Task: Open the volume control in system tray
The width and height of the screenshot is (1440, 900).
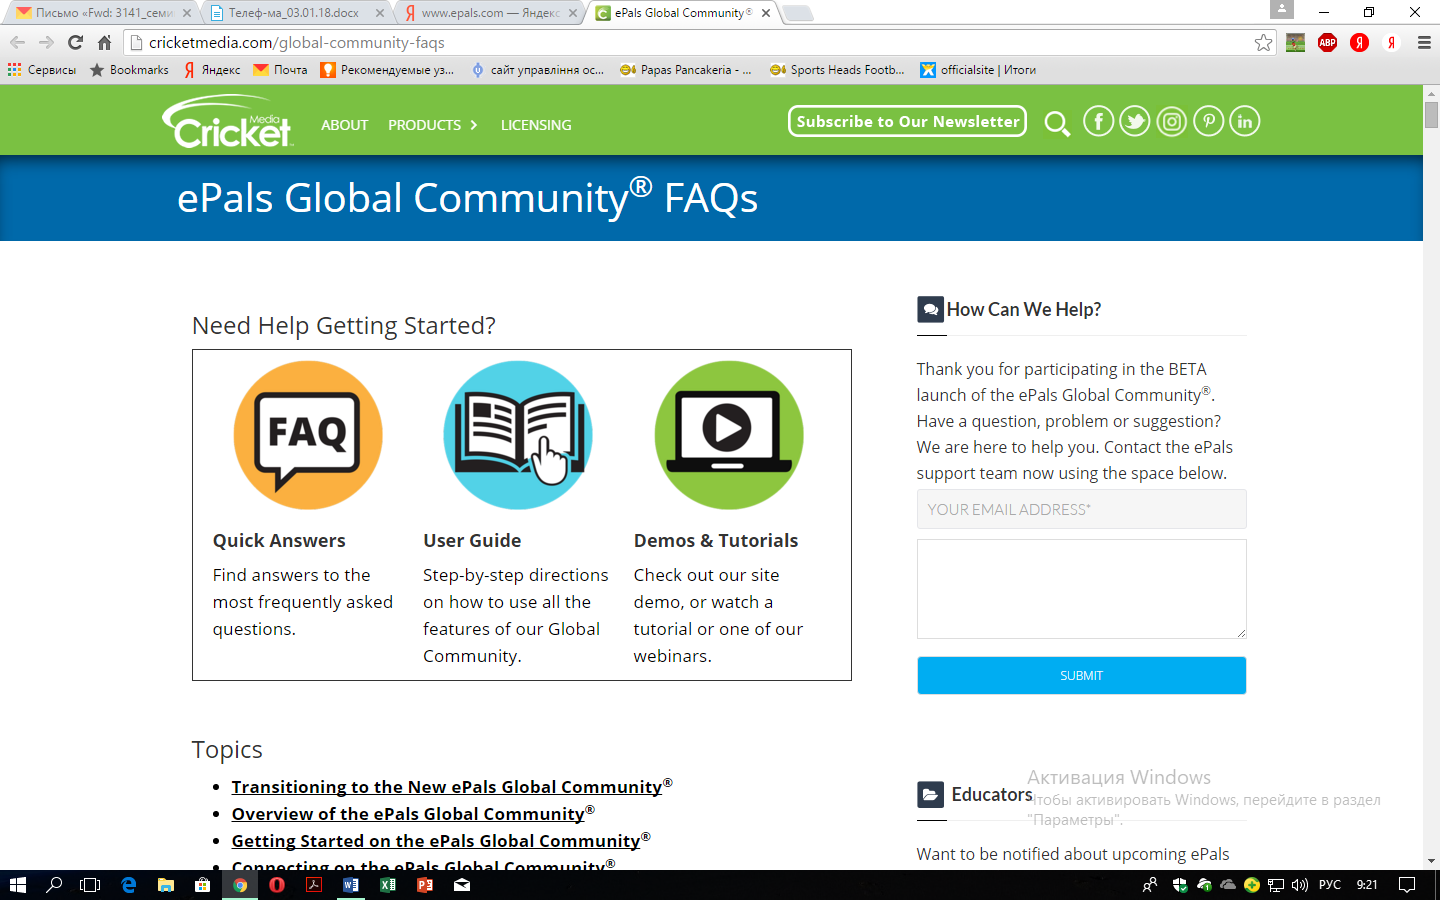Action: pyautogui.click(x=1300, y=885)
